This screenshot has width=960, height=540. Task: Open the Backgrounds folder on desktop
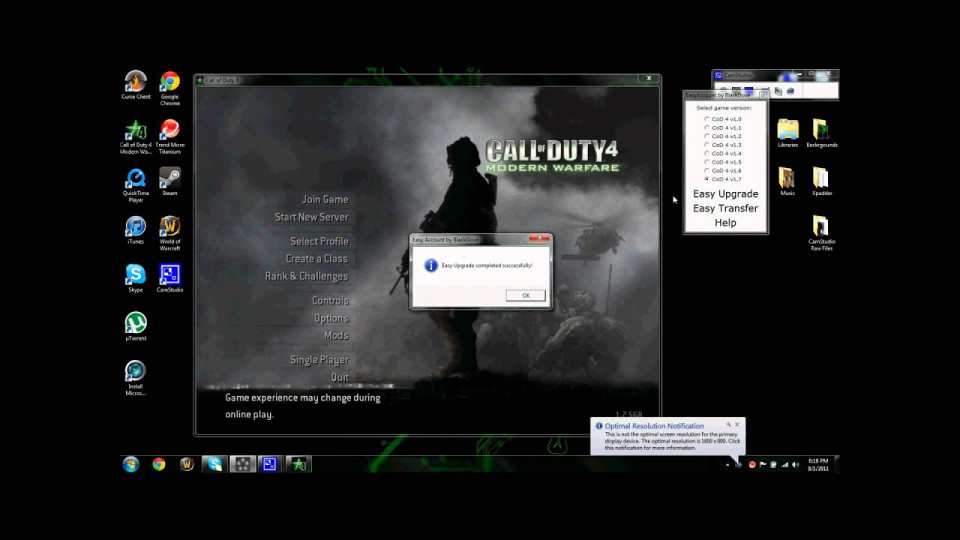coord(822,133)
